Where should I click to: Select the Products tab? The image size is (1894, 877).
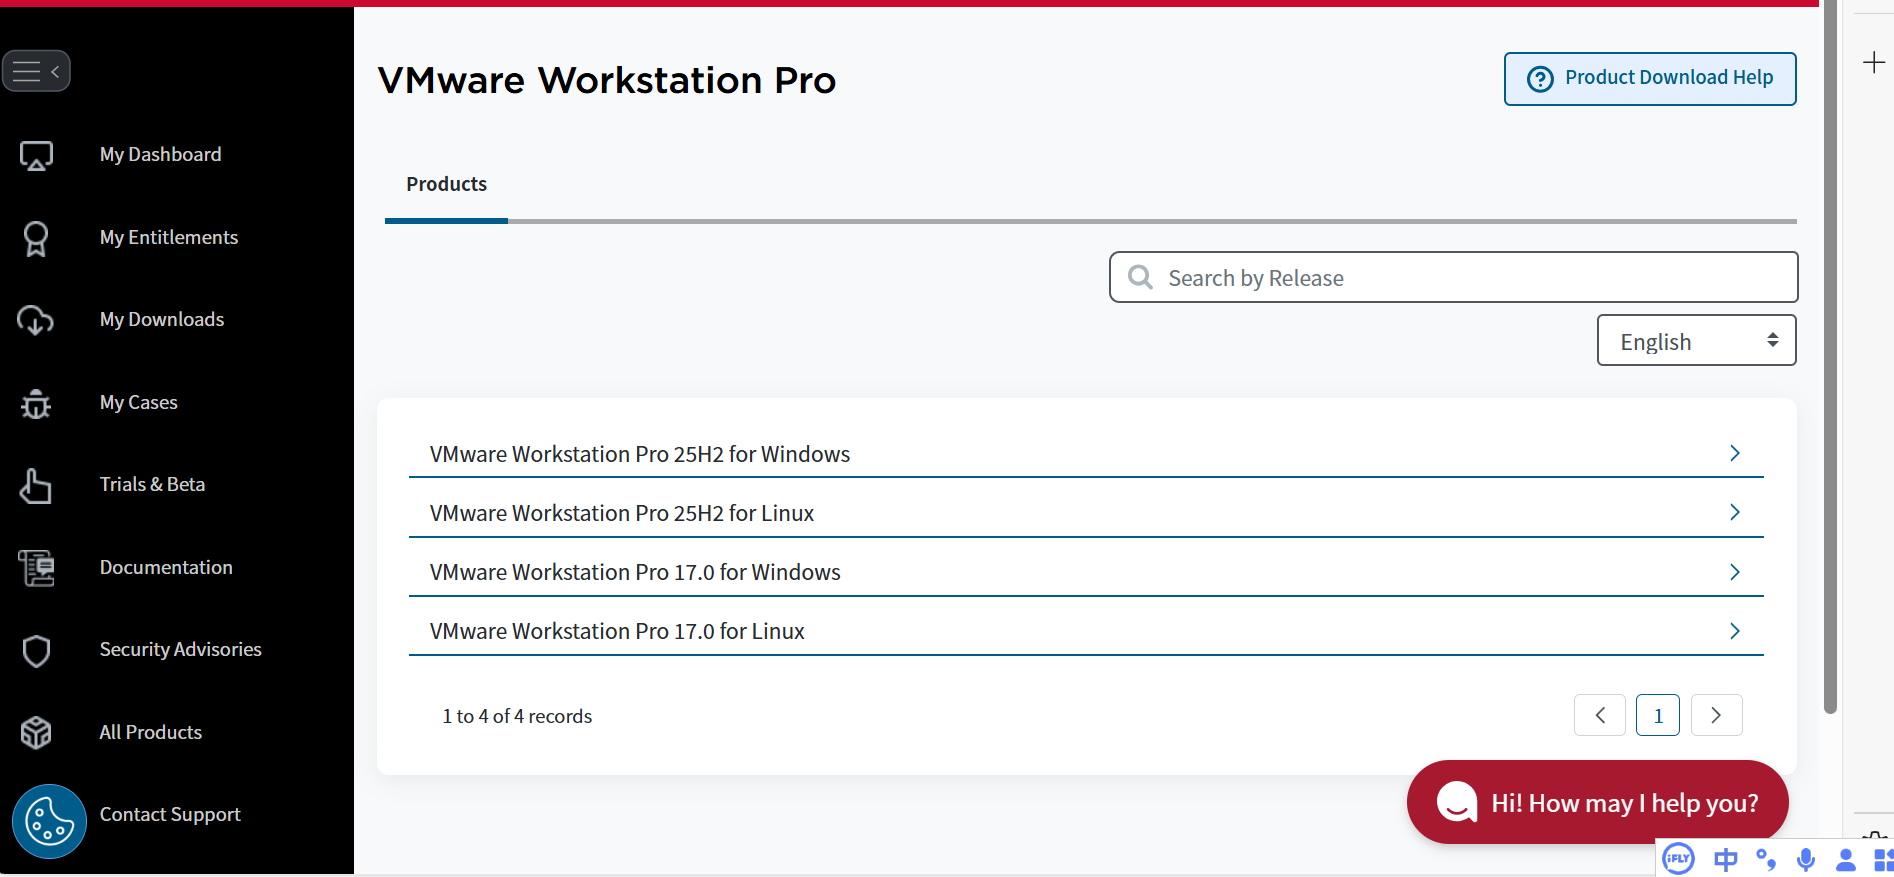446,185
